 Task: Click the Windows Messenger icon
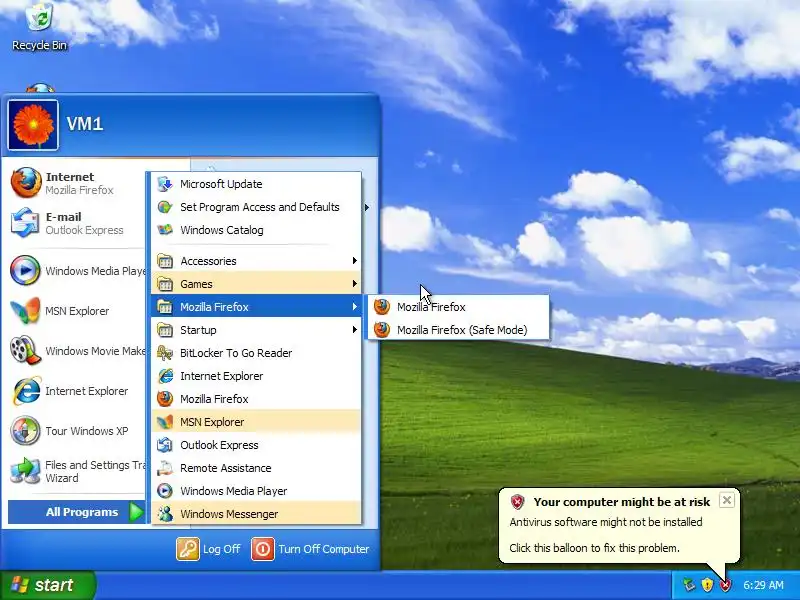tap(165, 514)
